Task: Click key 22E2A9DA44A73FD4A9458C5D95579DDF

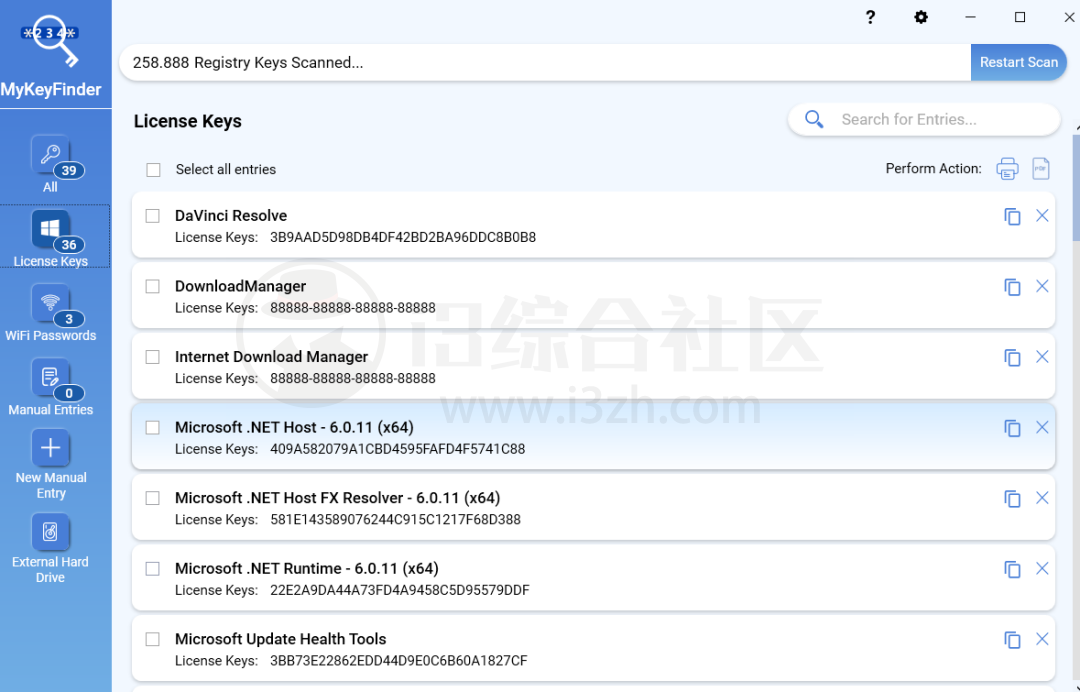Action: (x=399, y=590)
